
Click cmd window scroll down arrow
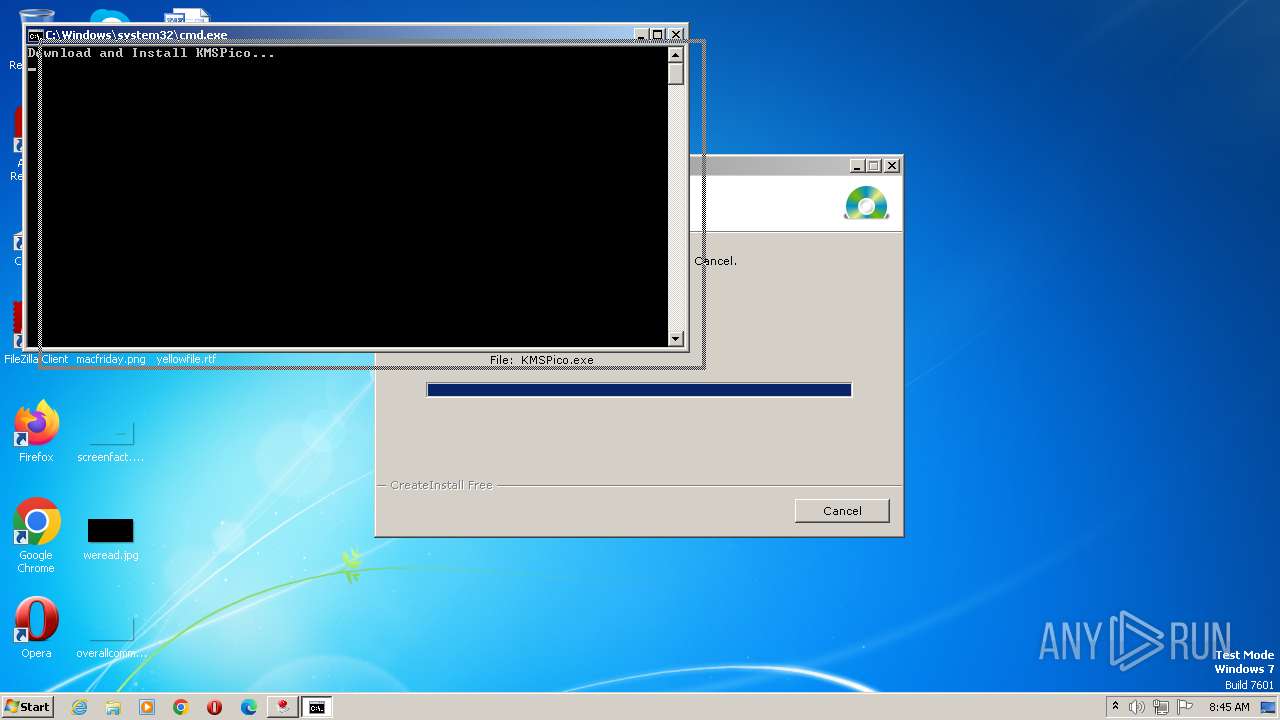coord(676,338)
